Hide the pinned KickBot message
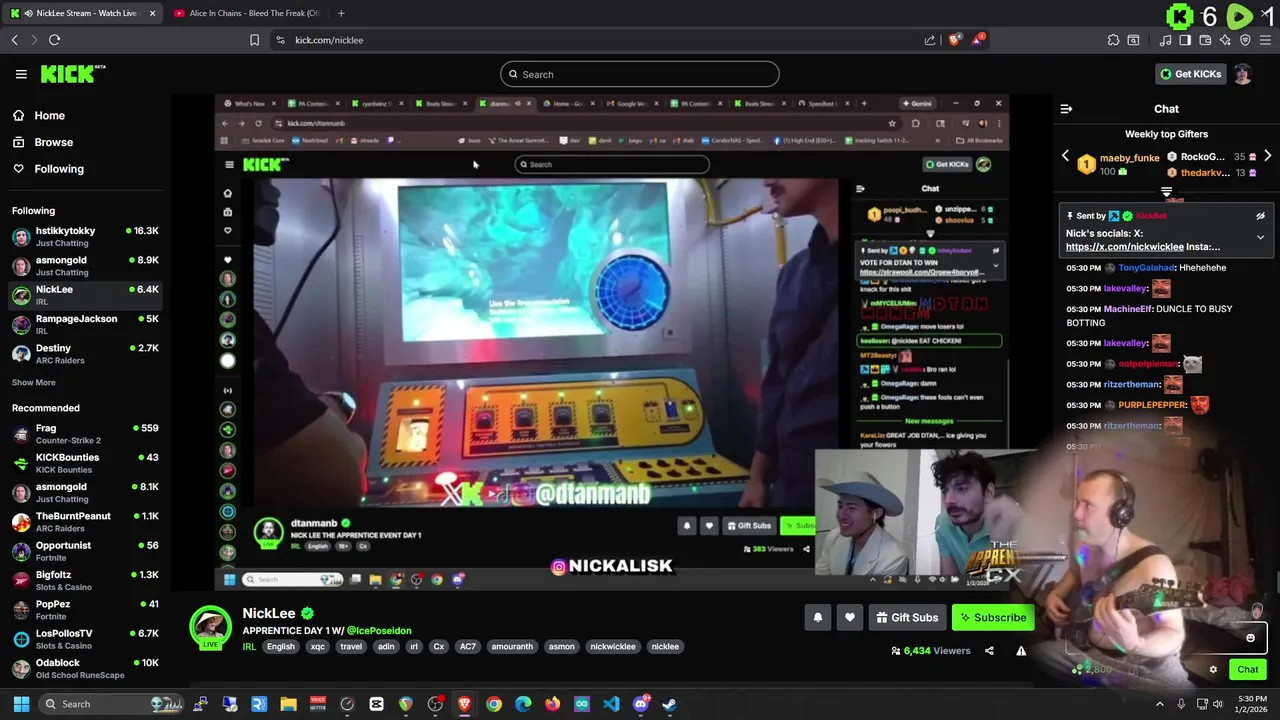This screenshot has width=1280, height=720. (x=1260, y=216)
